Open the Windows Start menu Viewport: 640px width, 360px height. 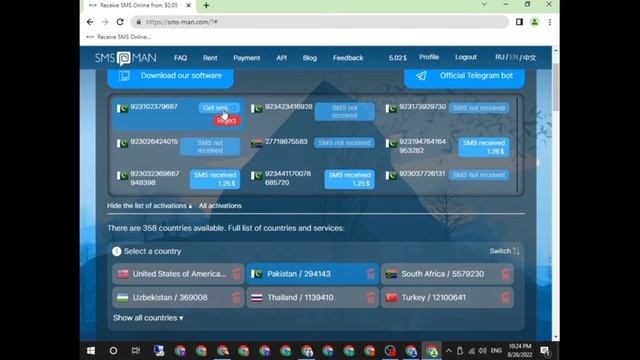(x=91, y=351)
